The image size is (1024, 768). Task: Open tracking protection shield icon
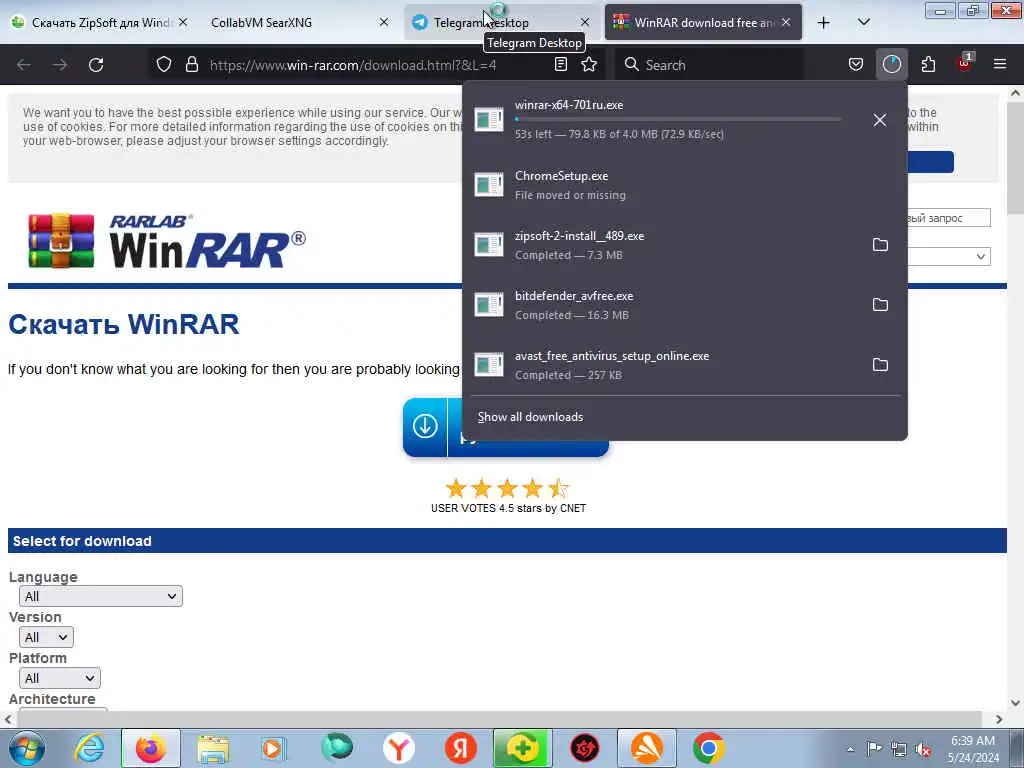coord(164,65)
